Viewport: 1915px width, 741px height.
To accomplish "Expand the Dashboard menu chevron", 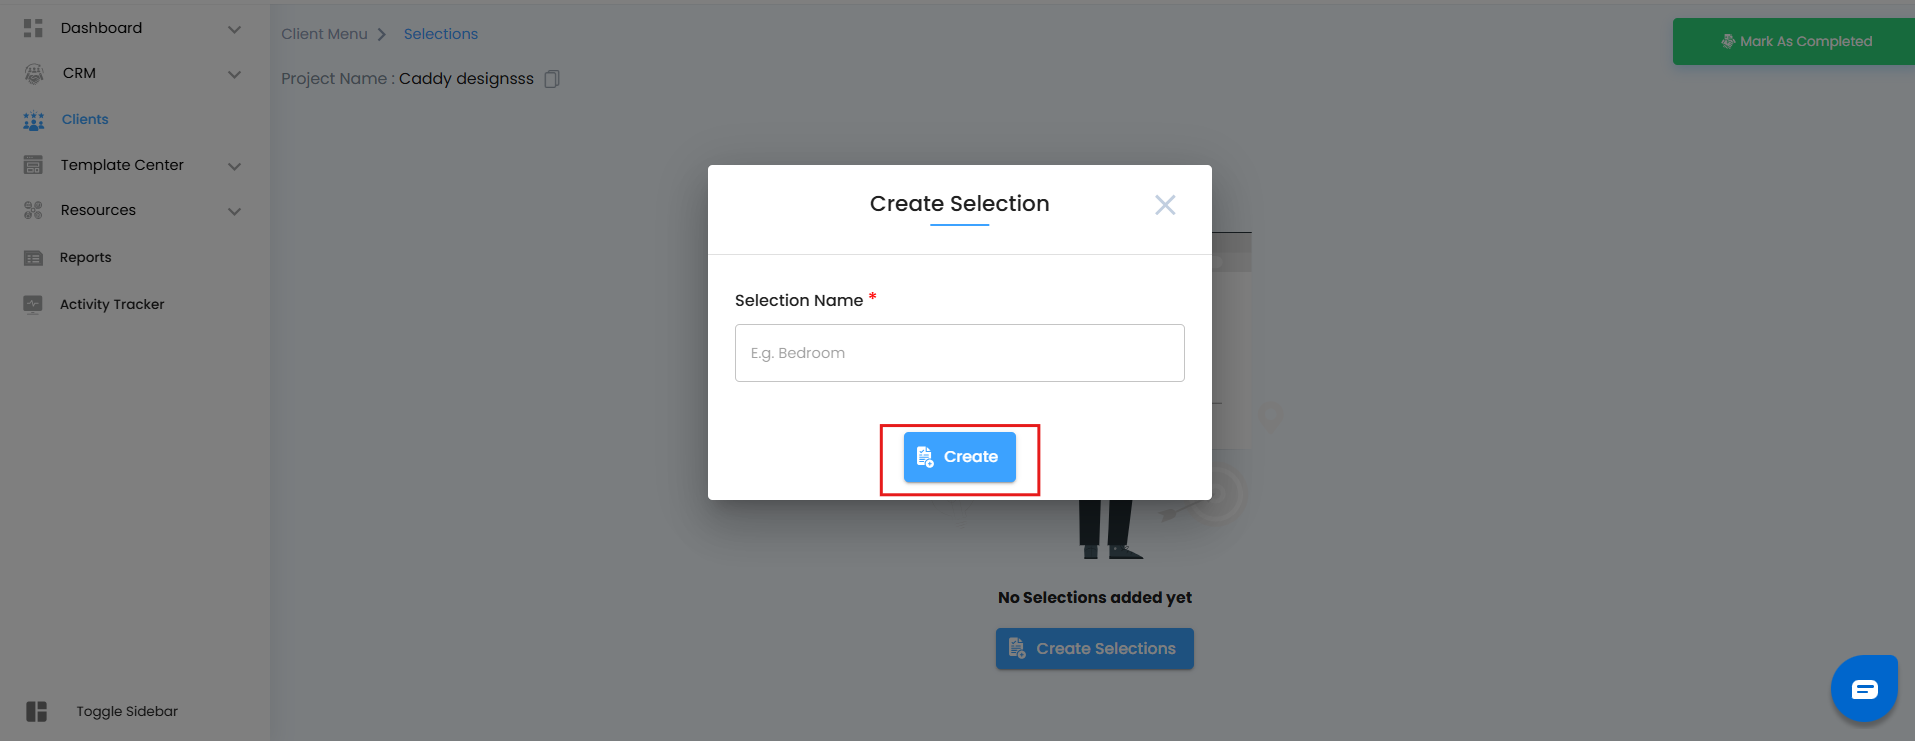I will click(235, 29).
